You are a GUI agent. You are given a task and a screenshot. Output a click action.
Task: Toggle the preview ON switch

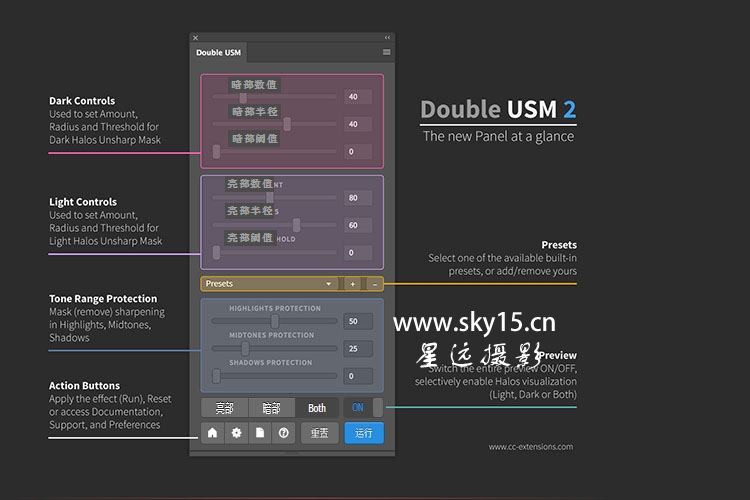tap(364, 408)
